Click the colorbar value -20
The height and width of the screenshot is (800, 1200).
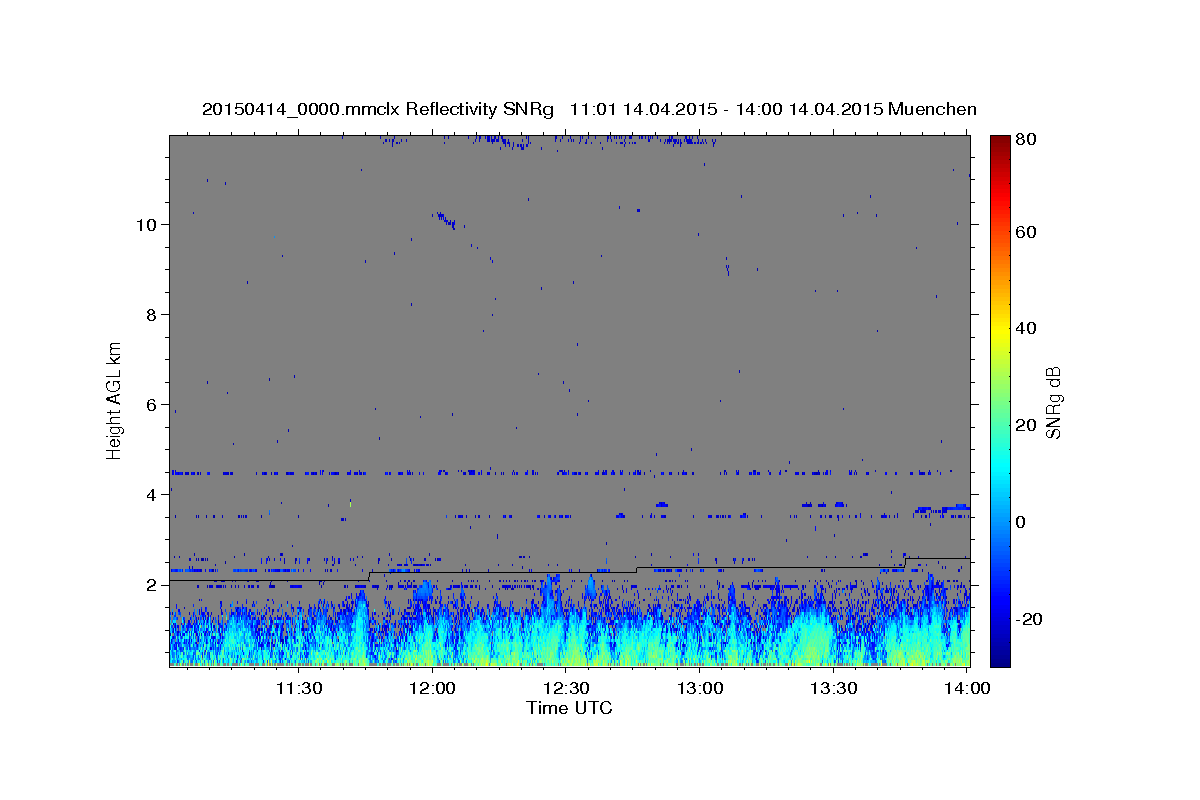(x=1032, y=619)
